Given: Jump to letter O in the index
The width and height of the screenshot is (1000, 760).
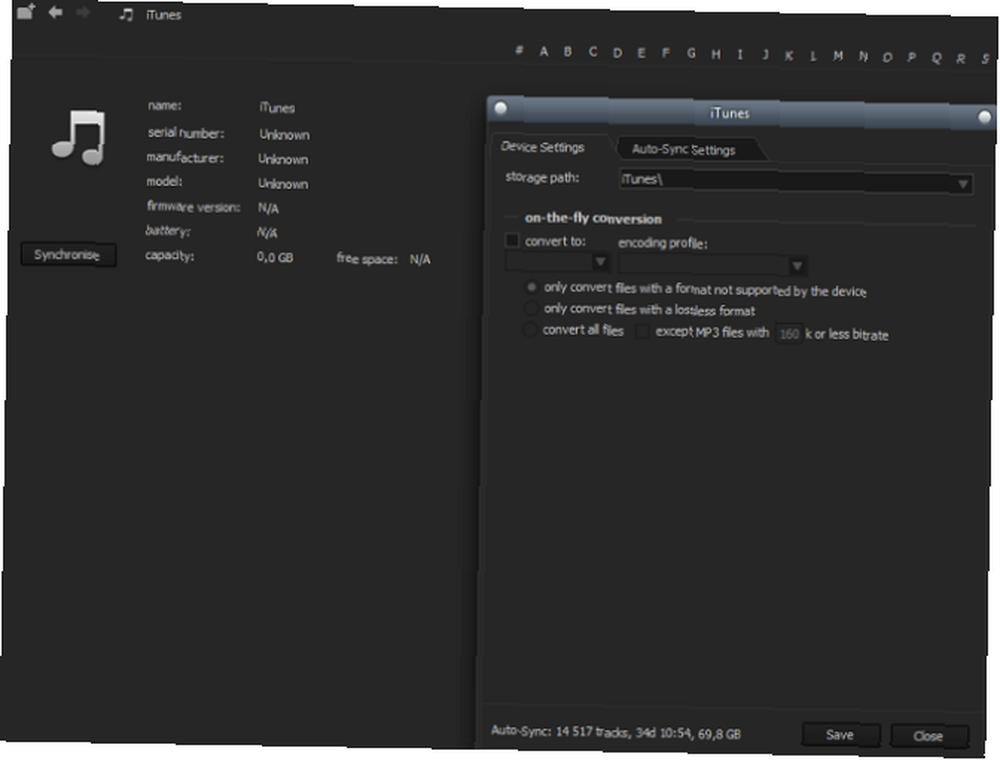Looking at the screenshot, I should coord(887,57).
